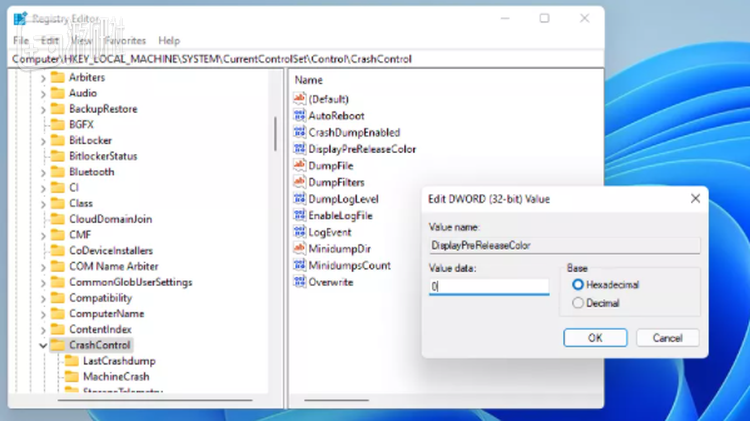Cancel the Edit DWORD dialog
Viewport: 750px width, 421px height.
point(667,338)
